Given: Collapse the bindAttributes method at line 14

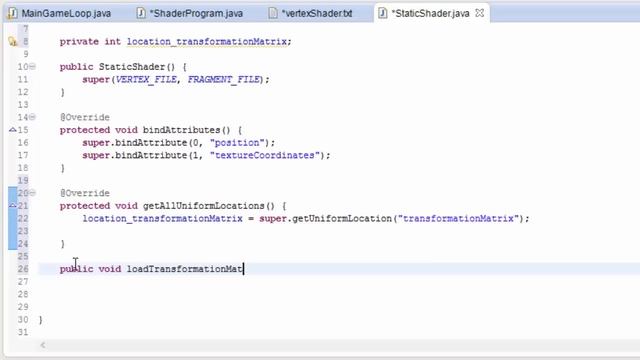Looking at the screenshot, I should point(32,117).
